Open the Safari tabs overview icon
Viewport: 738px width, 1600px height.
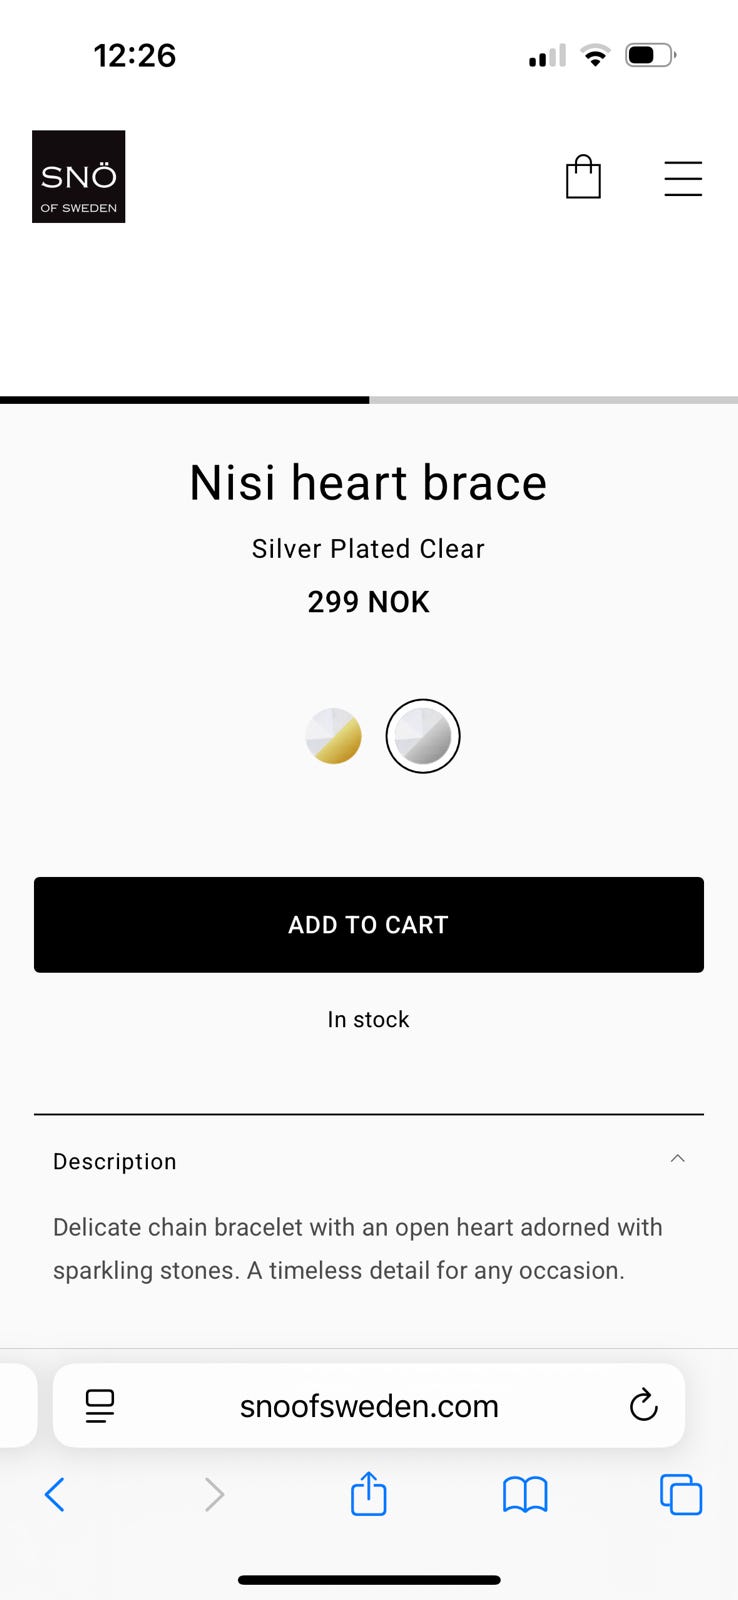tap(681, 1495)
